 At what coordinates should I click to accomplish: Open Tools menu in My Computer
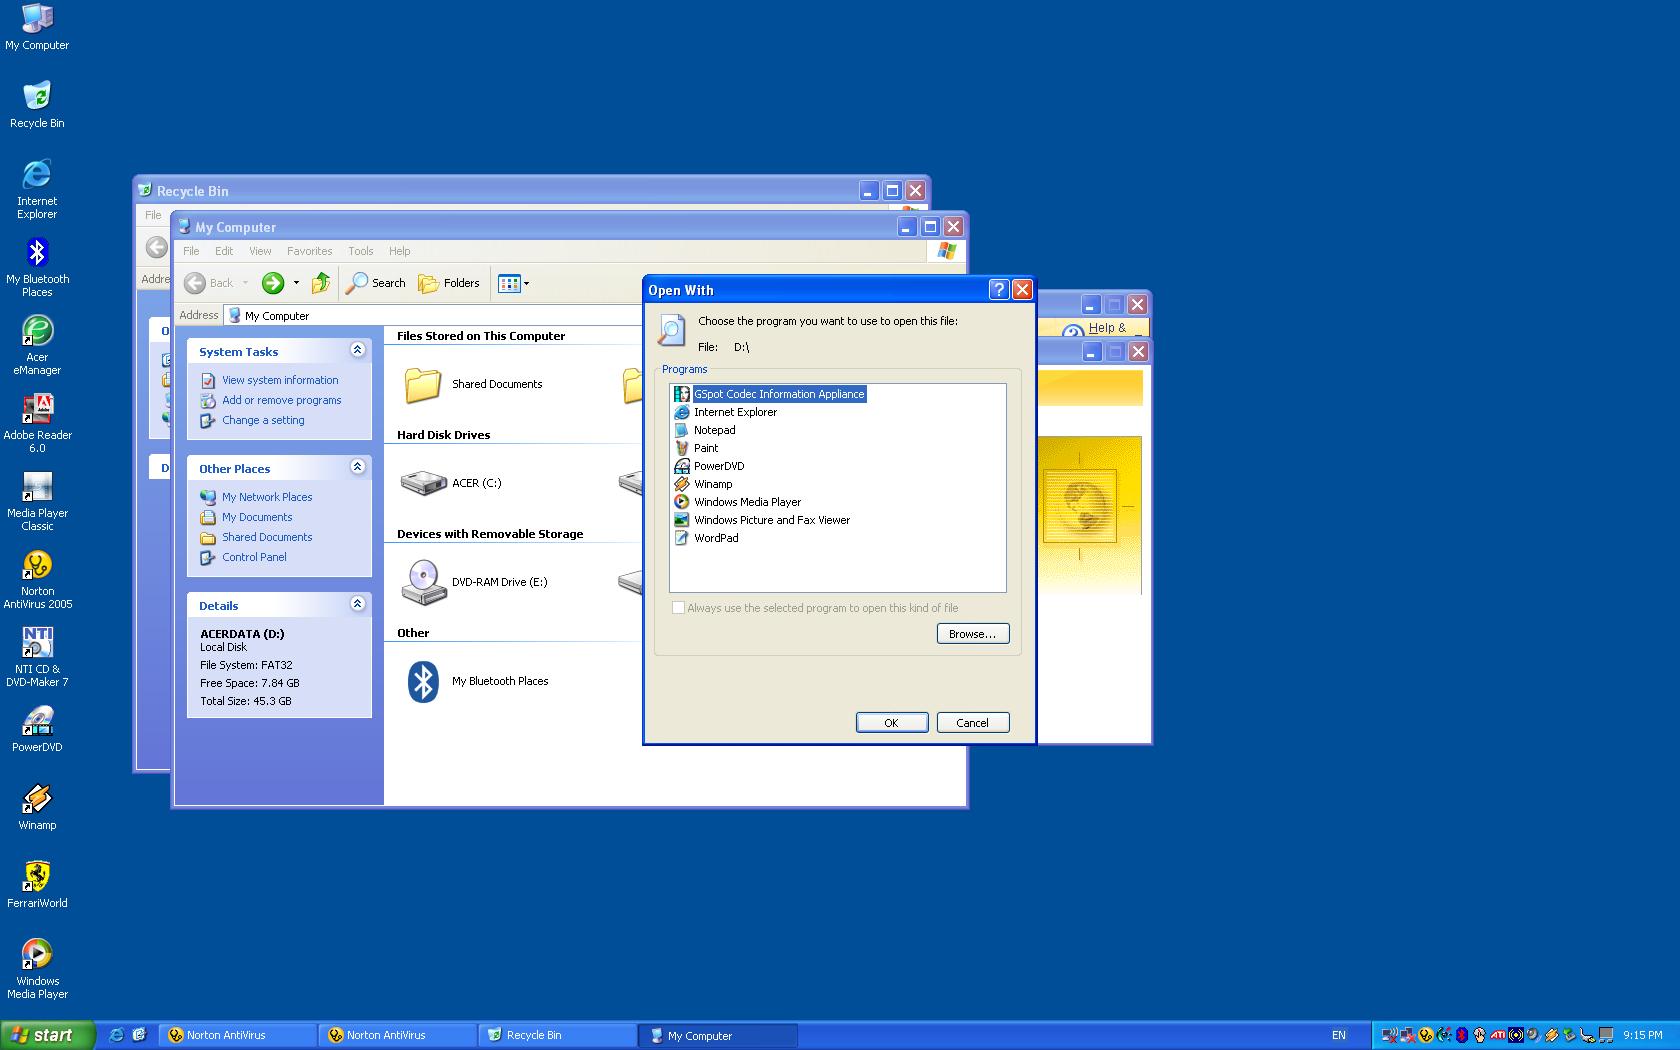point(360,251)
